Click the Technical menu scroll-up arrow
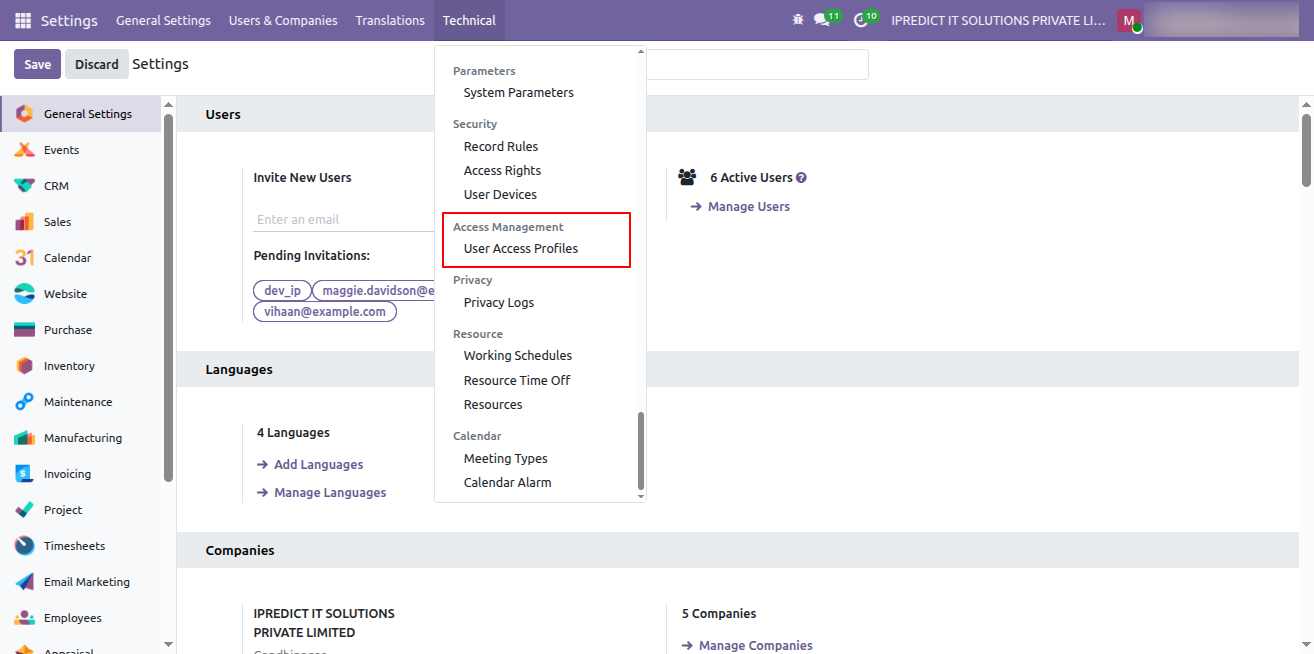This screenshot has width=1314, height=654. tap(641, 51)
